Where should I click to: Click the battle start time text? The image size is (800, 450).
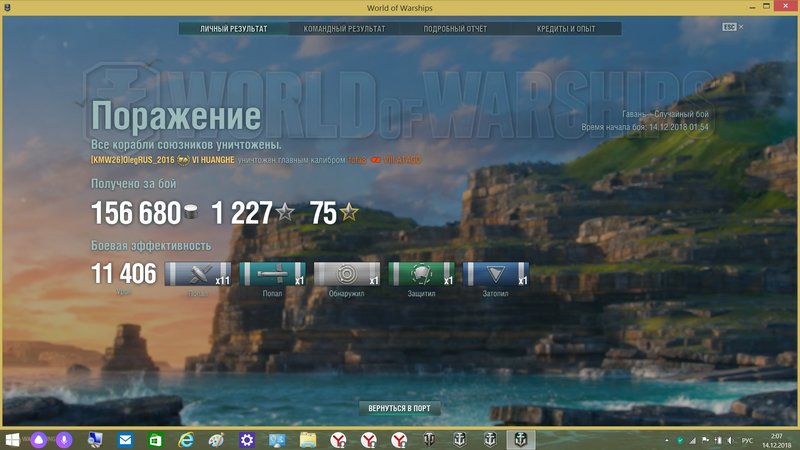click(645, 127)
